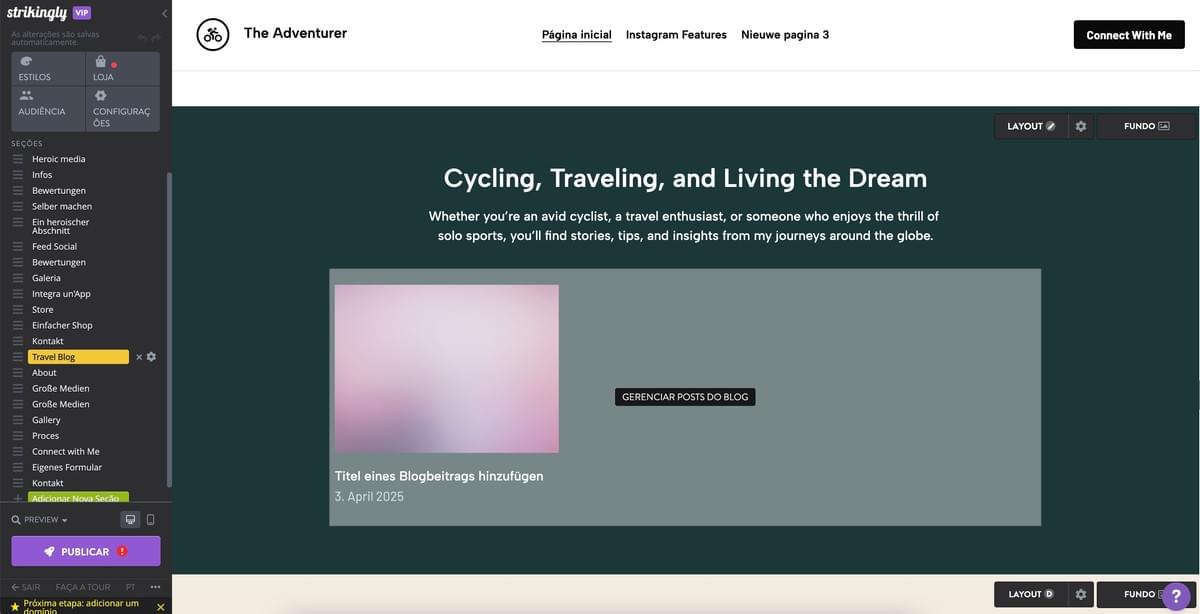The image size is (1200, 614).
Task: Collapse the editor sidebar with the chevron
Action: point(164,13)
